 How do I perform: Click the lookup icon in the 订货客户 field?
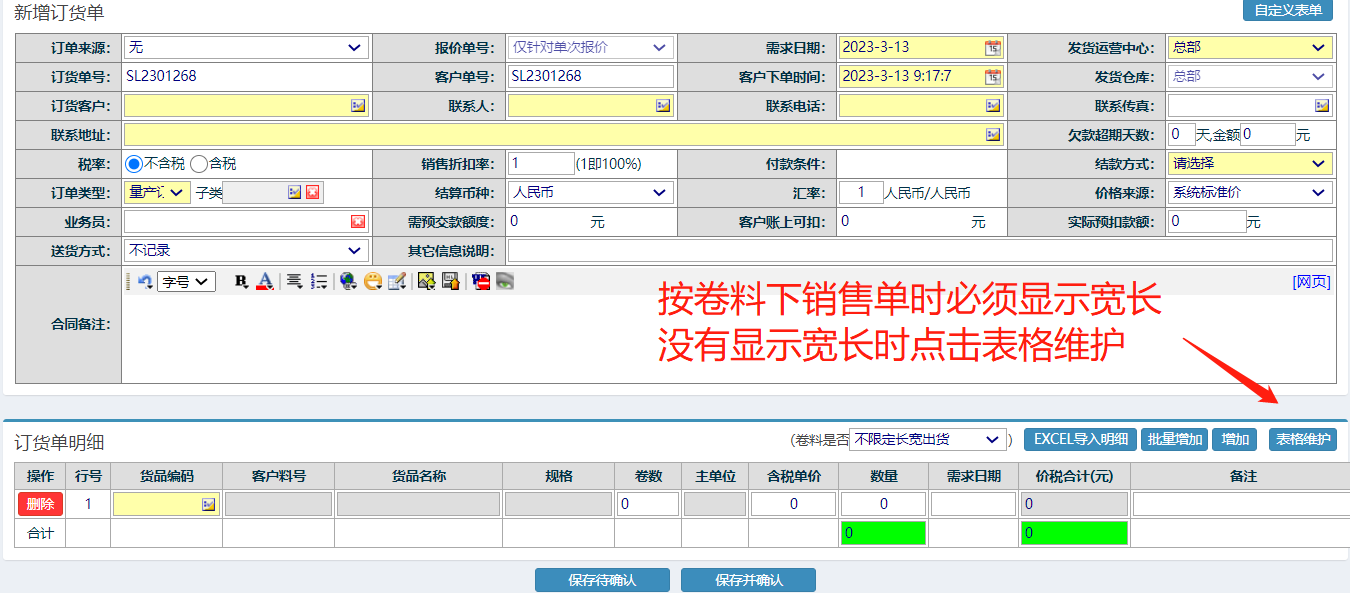click(x=358, y=106)
